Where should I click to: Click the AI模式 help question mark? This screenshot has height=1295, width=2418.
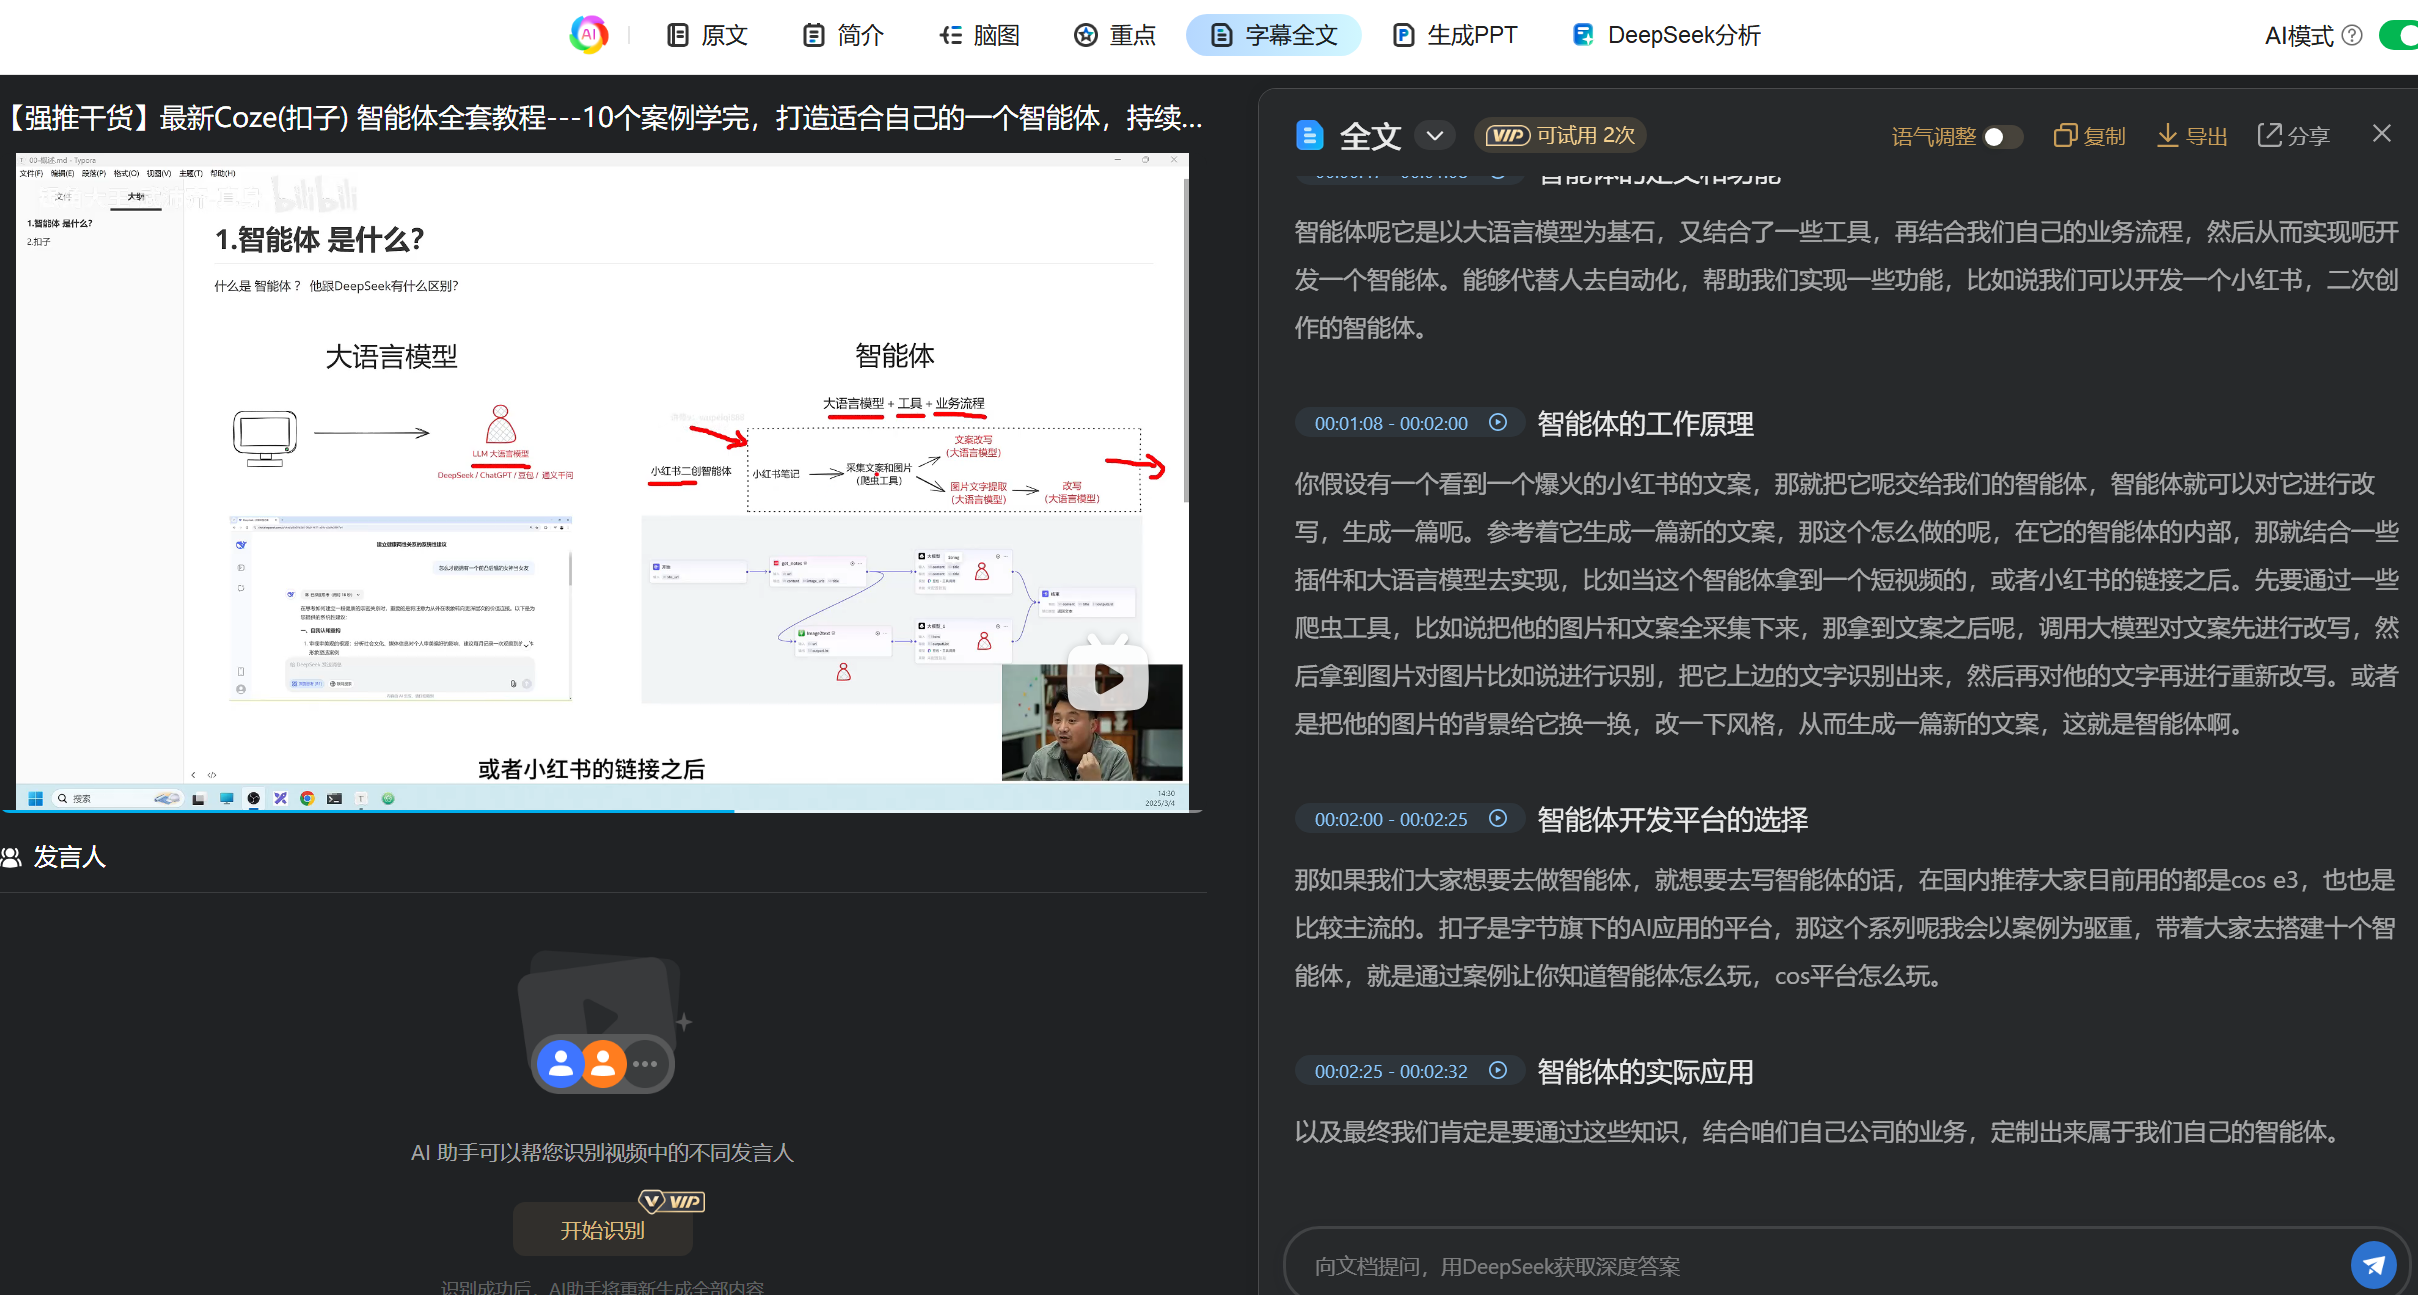click(2352, 36)
